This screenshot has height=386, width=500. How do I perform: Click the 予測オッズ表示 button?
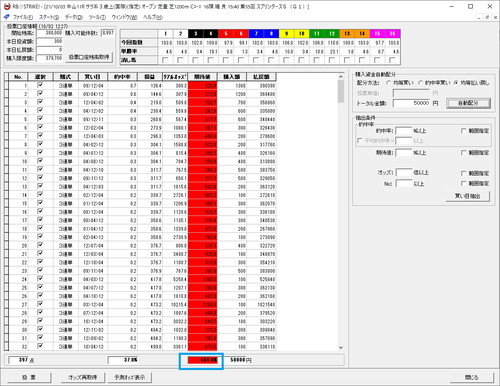130,377
